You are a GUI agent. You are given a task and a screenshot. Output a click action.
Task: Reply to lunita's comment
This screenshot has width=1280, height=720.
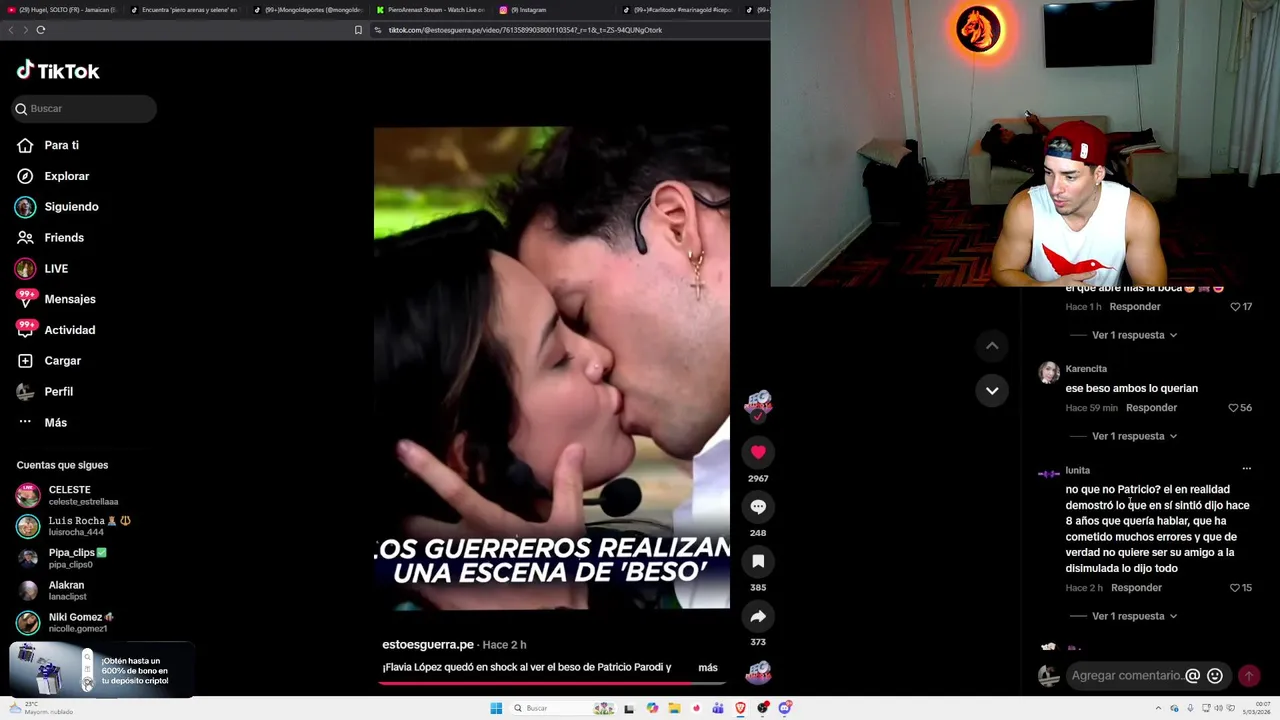1136,588
